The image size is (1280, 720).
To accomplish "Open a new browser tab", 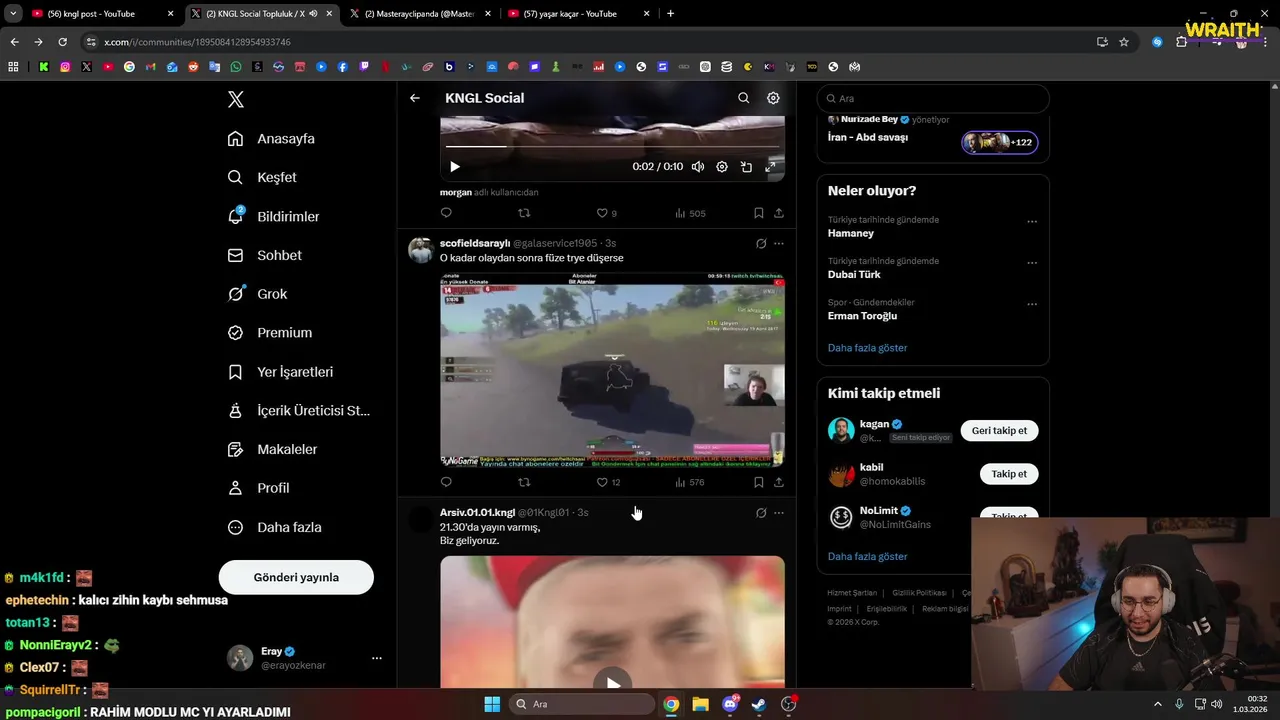I will click(x=670, y=14).
